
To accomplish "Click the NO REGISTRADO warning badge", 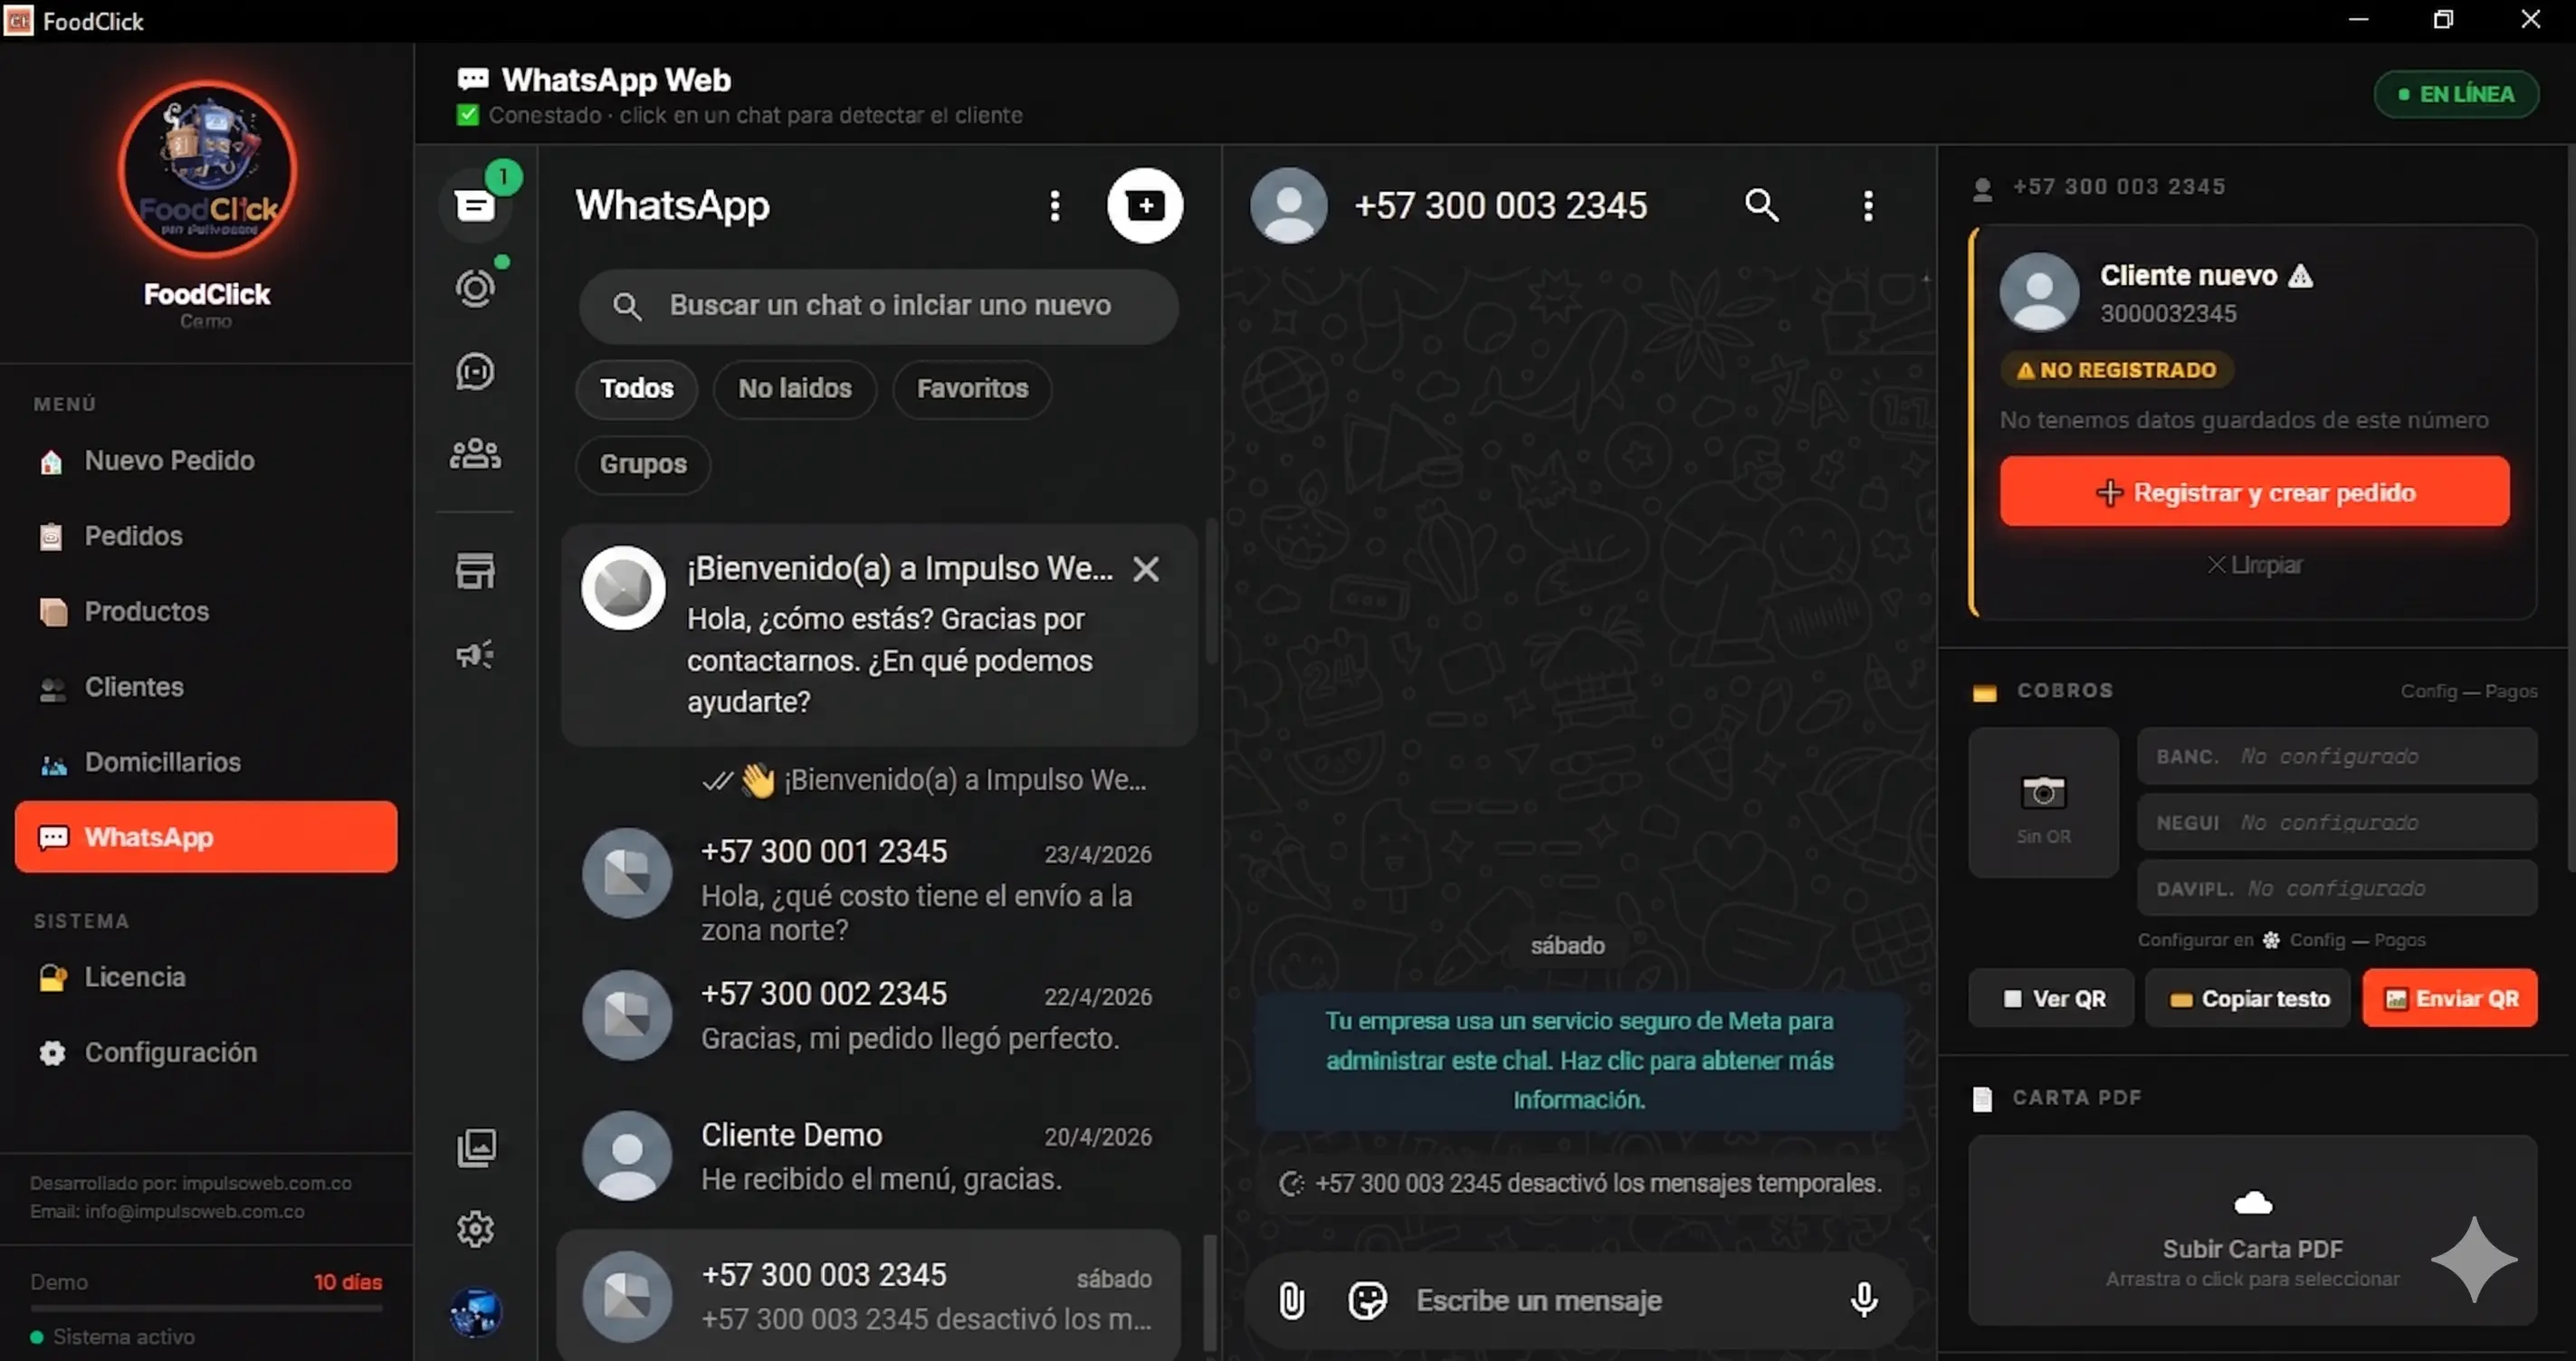I will [2117, 370].
